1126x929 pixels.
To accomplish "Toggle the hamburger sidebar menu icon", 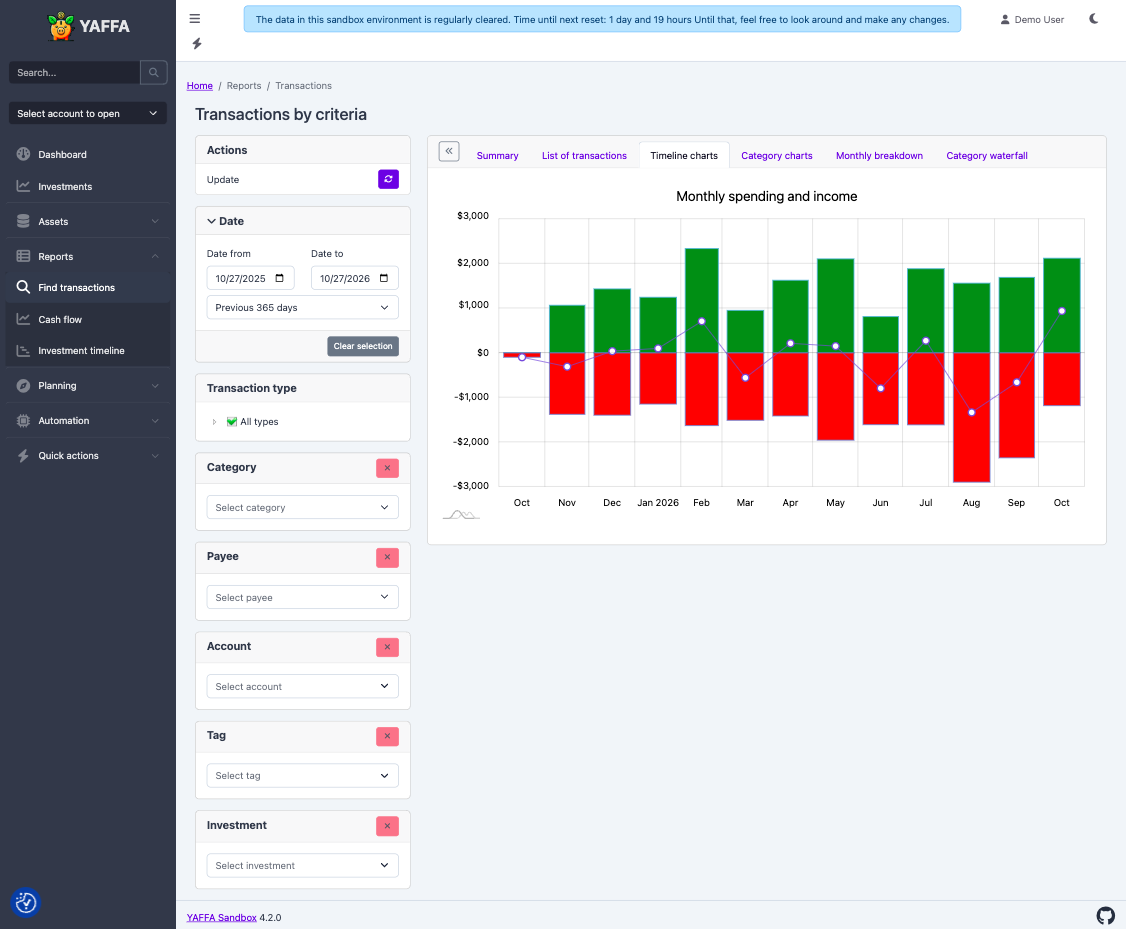I will click(x=195, y=19).
